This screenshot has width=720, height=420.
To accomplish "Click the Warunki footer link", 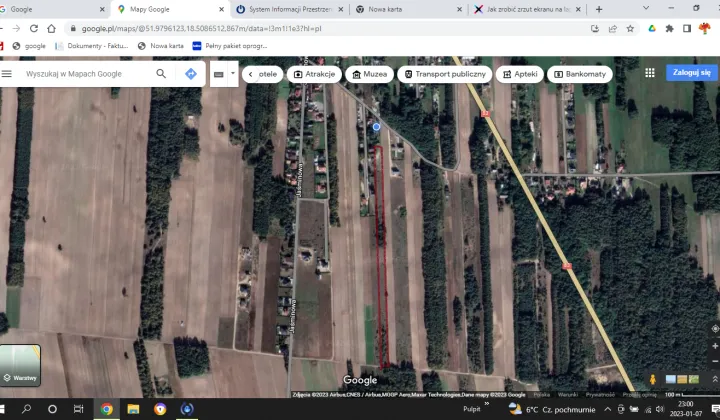I will click(568, 395).
